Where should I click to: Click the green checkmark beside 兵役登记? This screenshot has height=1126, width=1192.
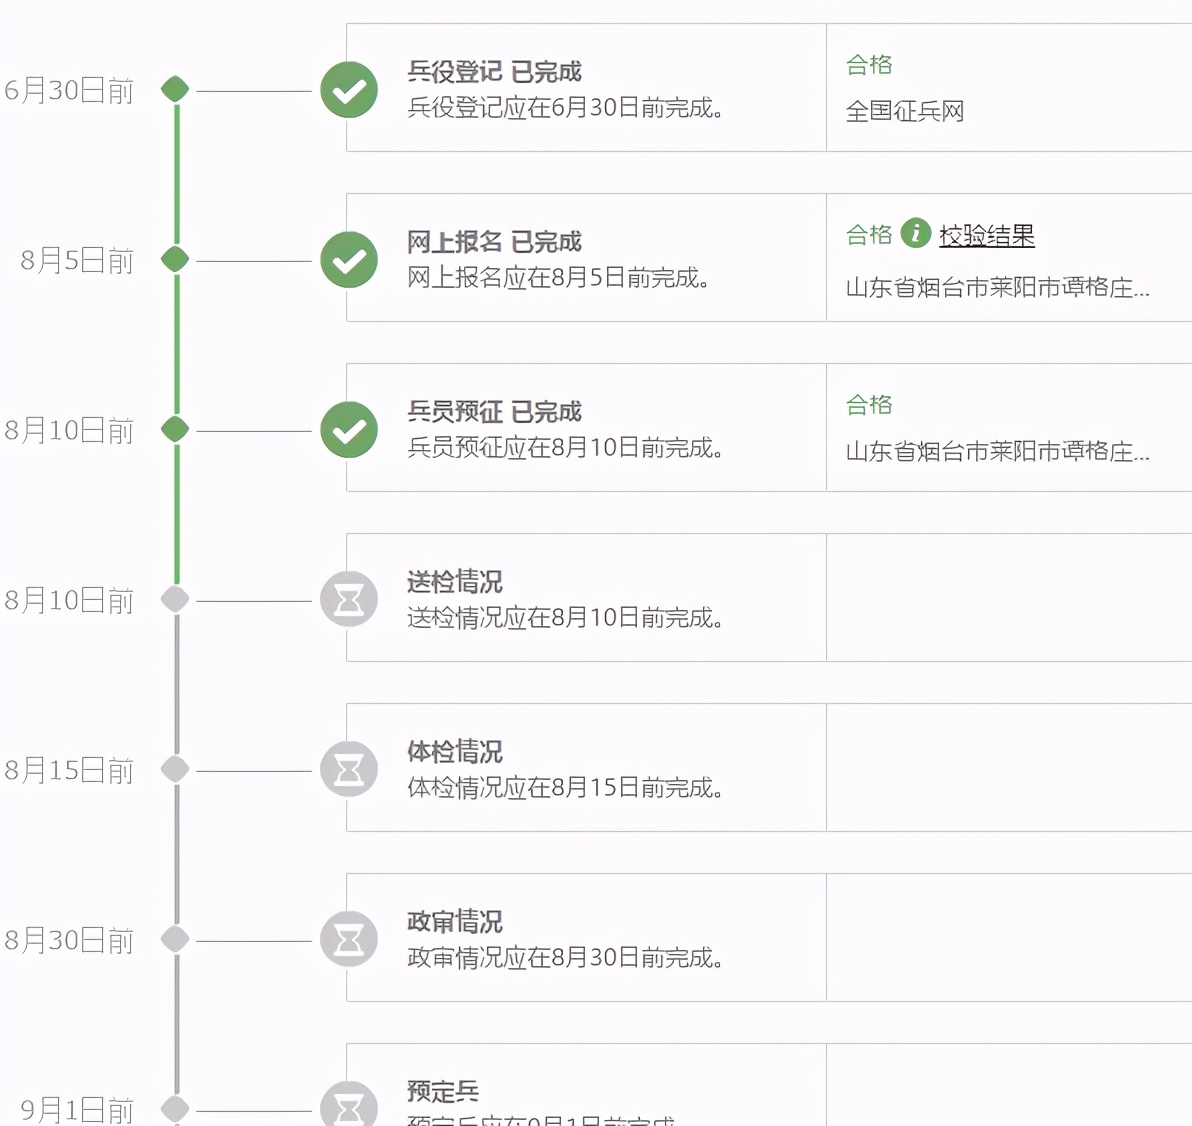pyautogui.click(x=349, y=90)
